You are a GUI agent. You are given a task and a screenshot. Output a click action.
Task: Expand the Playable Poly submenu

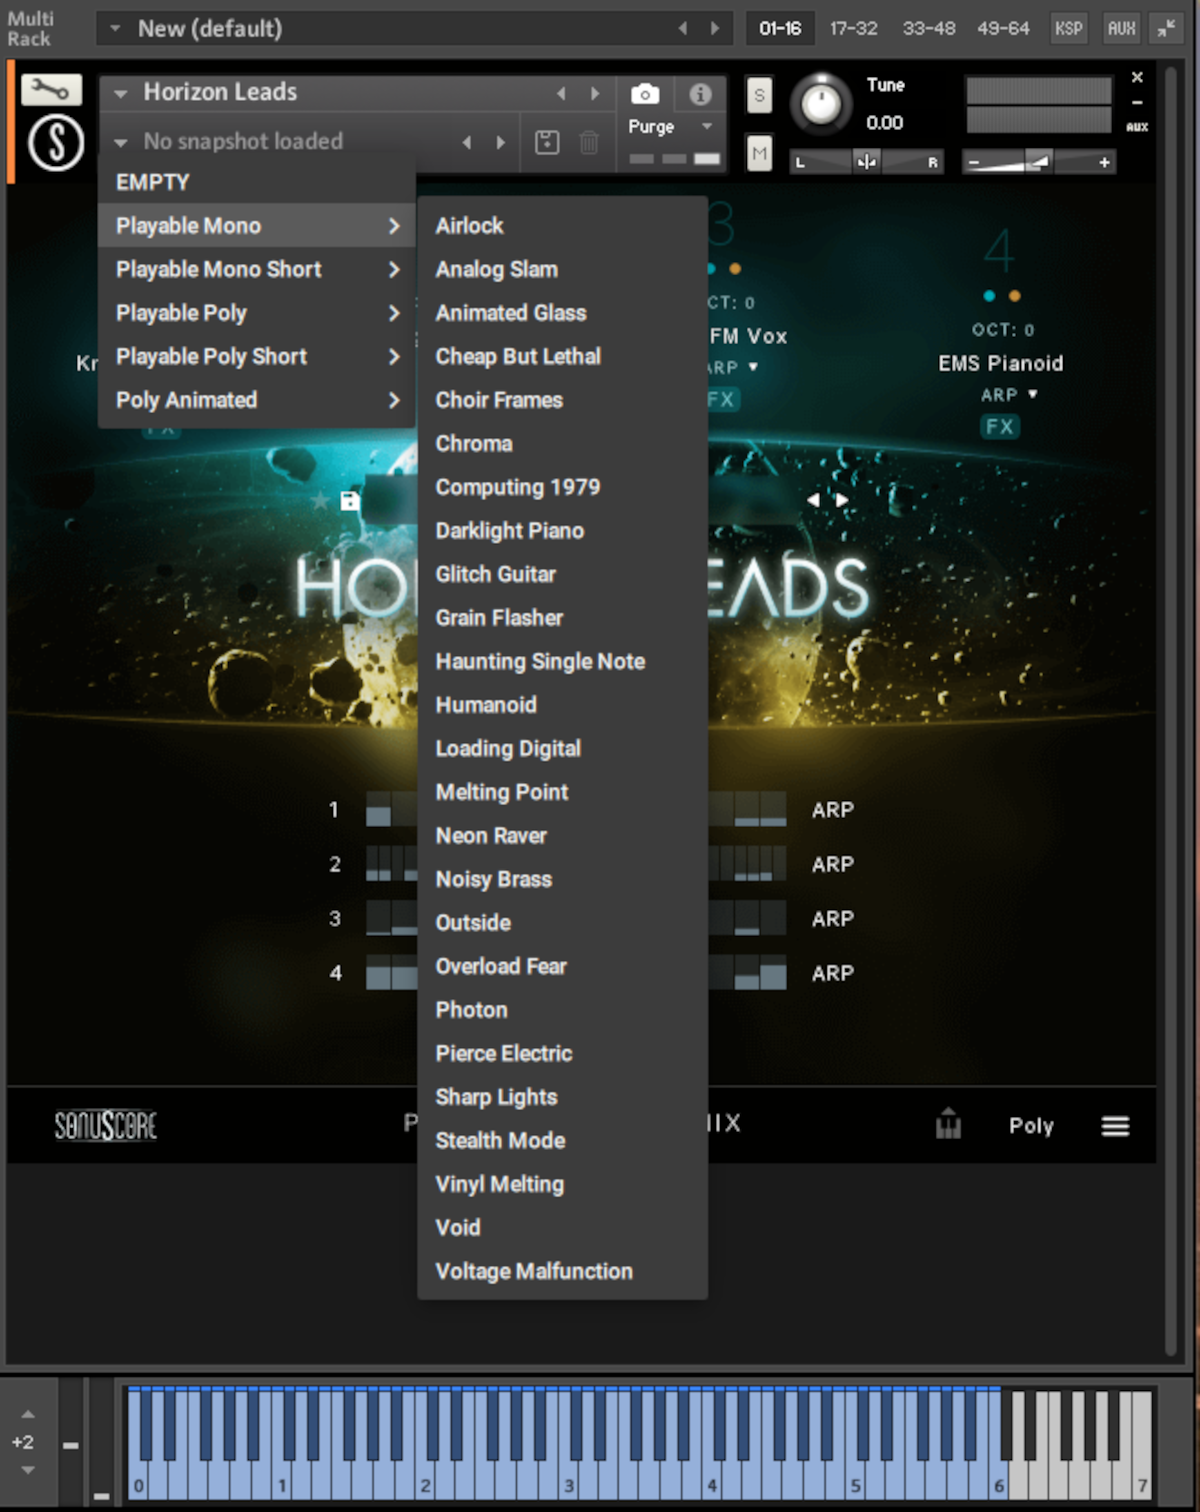[x=257, y=313]
